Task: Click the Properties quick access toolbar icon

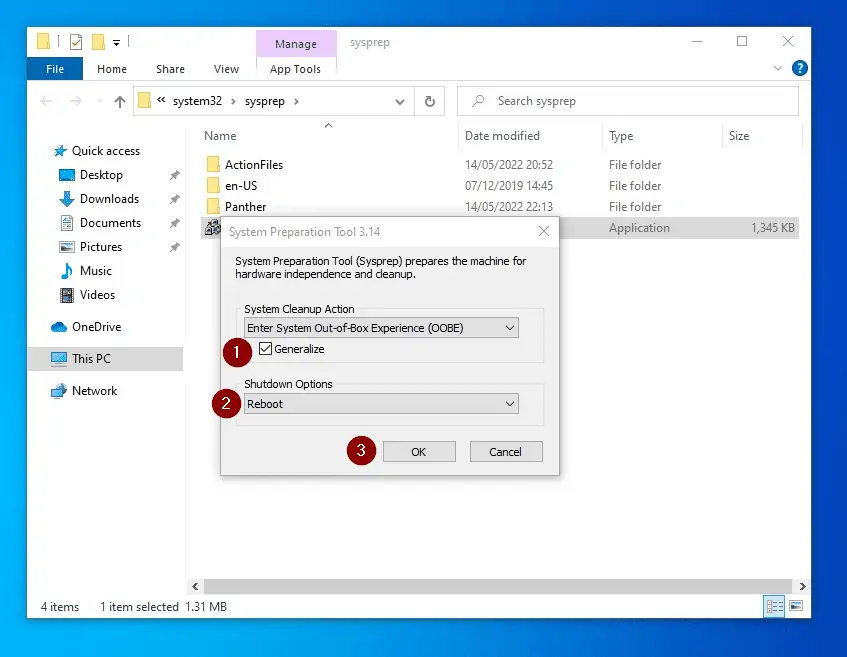Action: 76,42
